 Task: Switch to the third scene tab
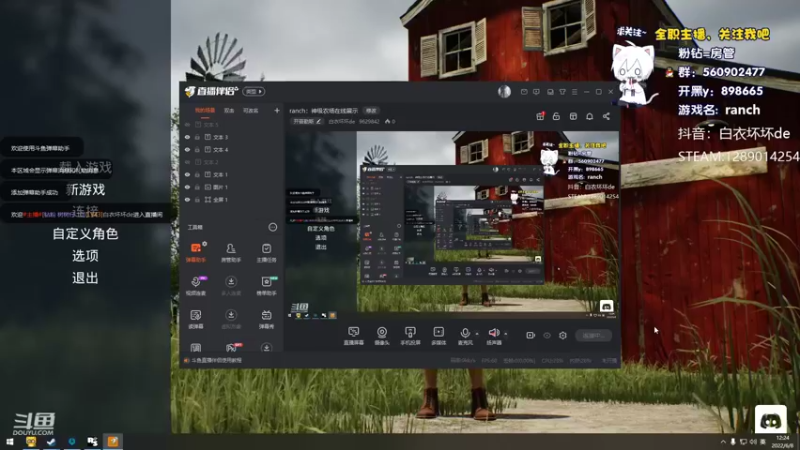[x=251, y=110]
